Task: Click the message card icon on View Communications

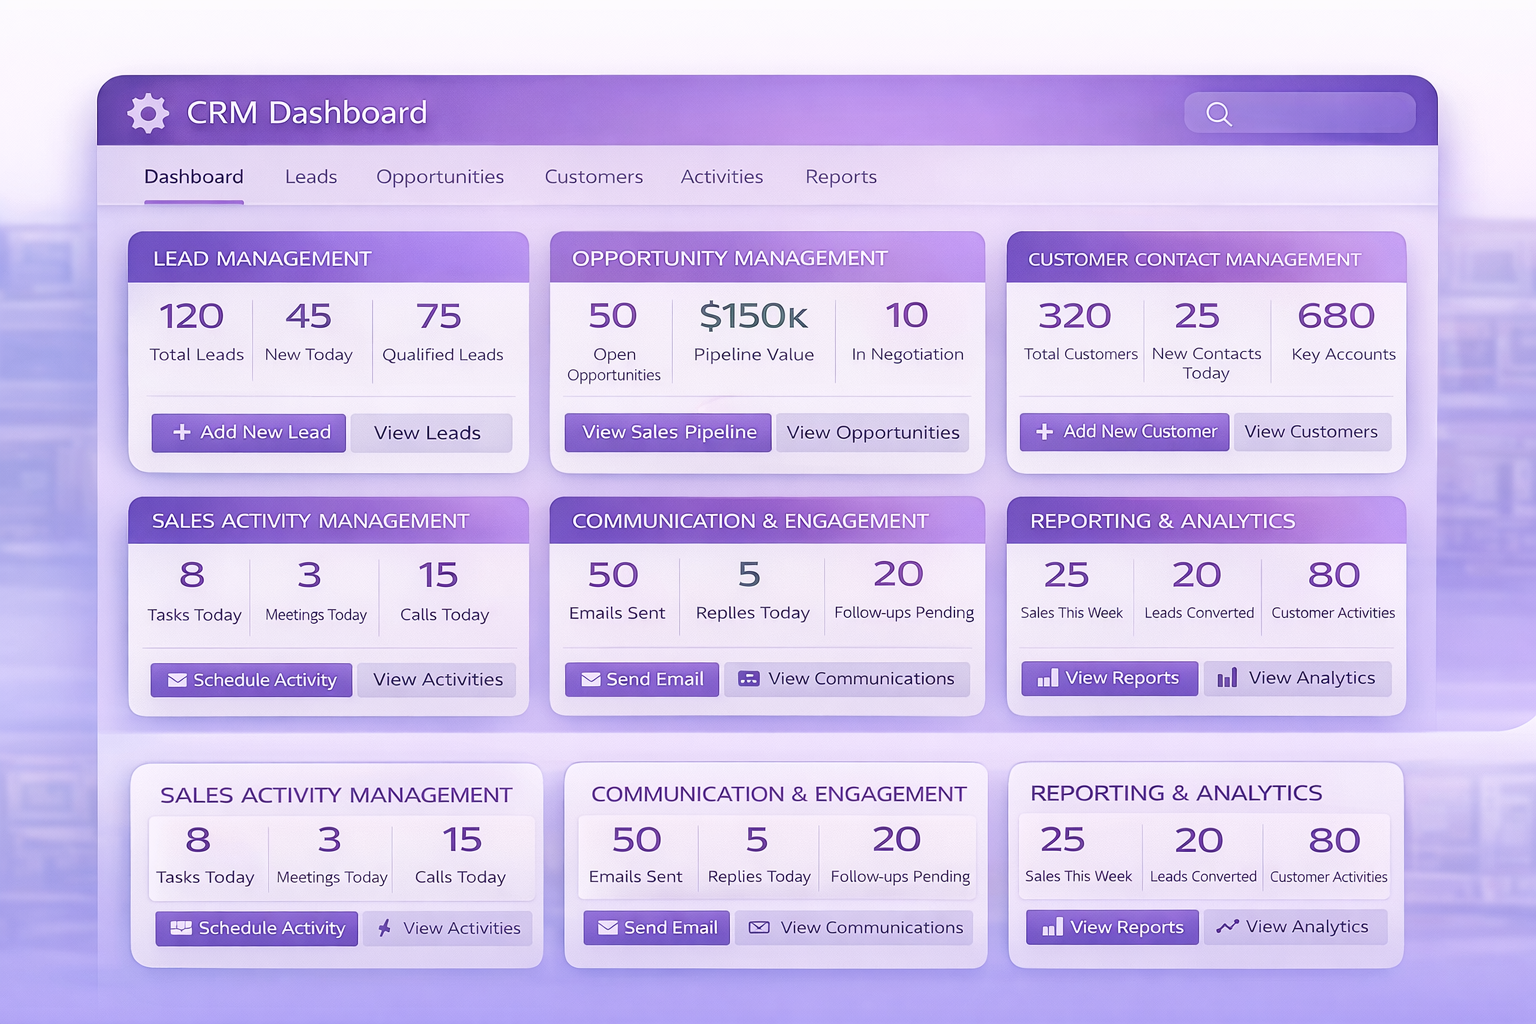Action: click(748, 679)
